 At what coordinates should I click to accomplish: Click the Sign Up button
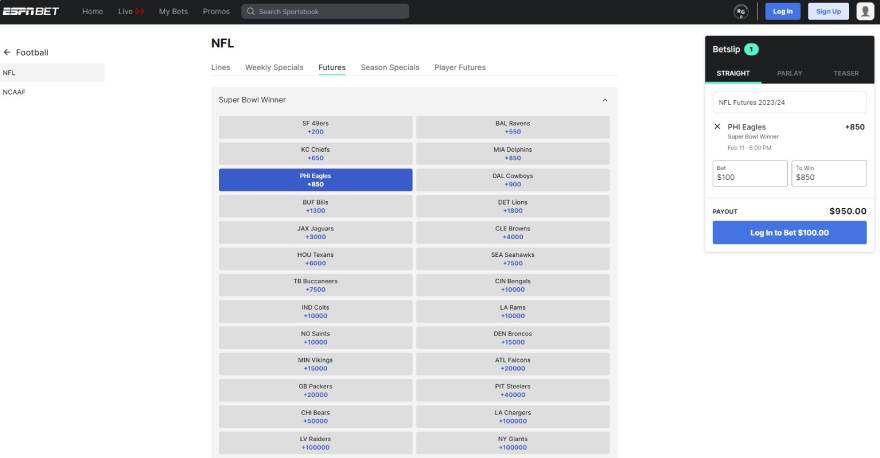[x=828, y=11]
